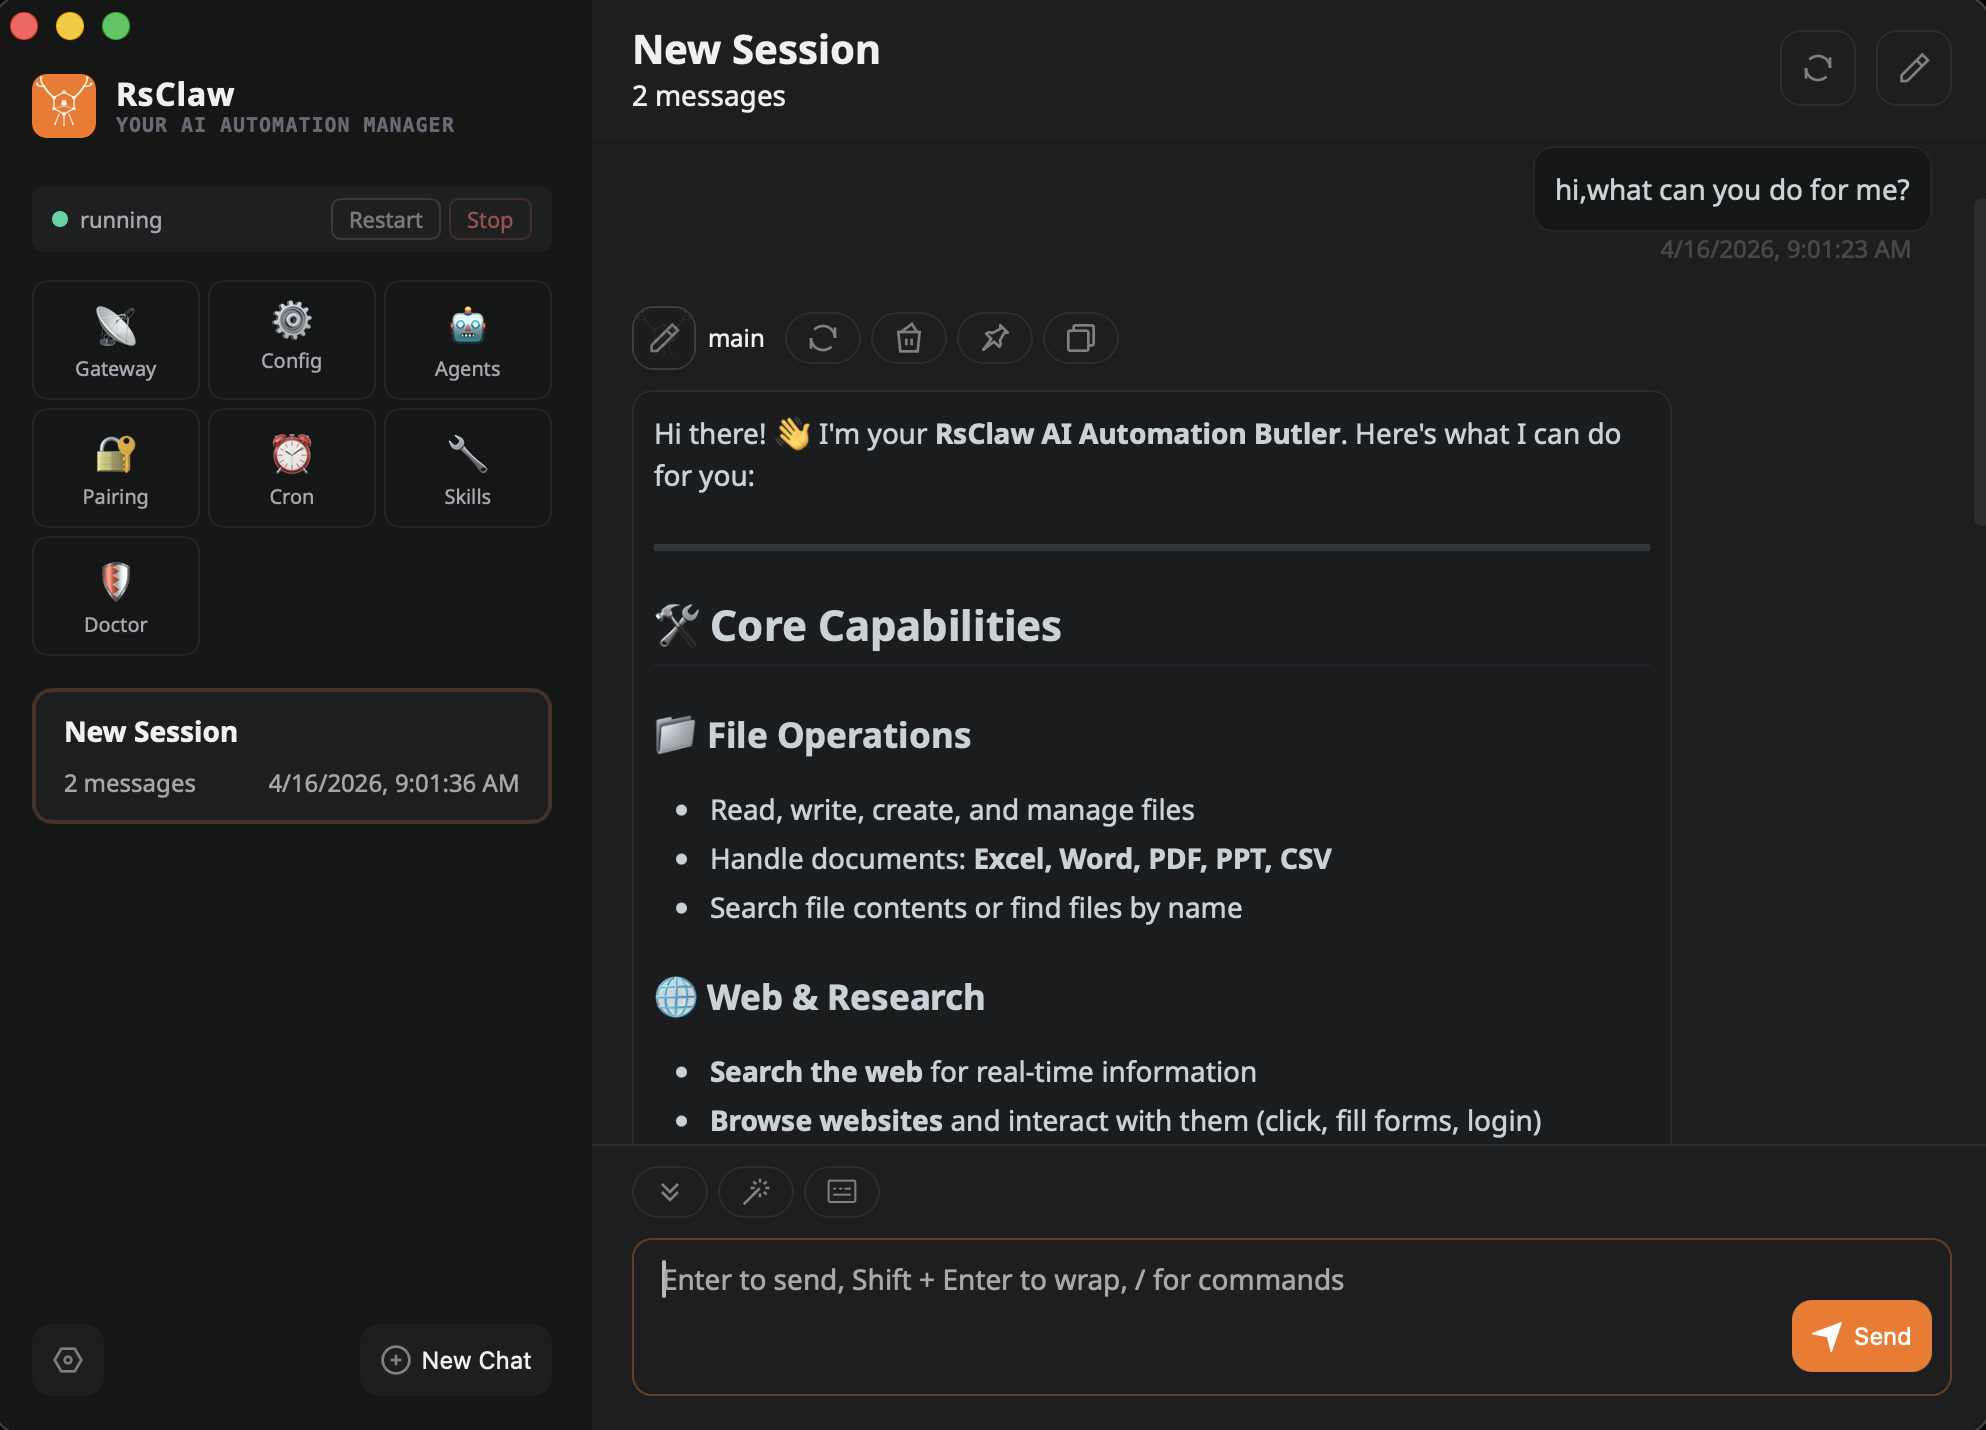Open the magic wand enhance tool
The height and width of the screenshot is (1430, 1986).
(x=755, y=1192)
